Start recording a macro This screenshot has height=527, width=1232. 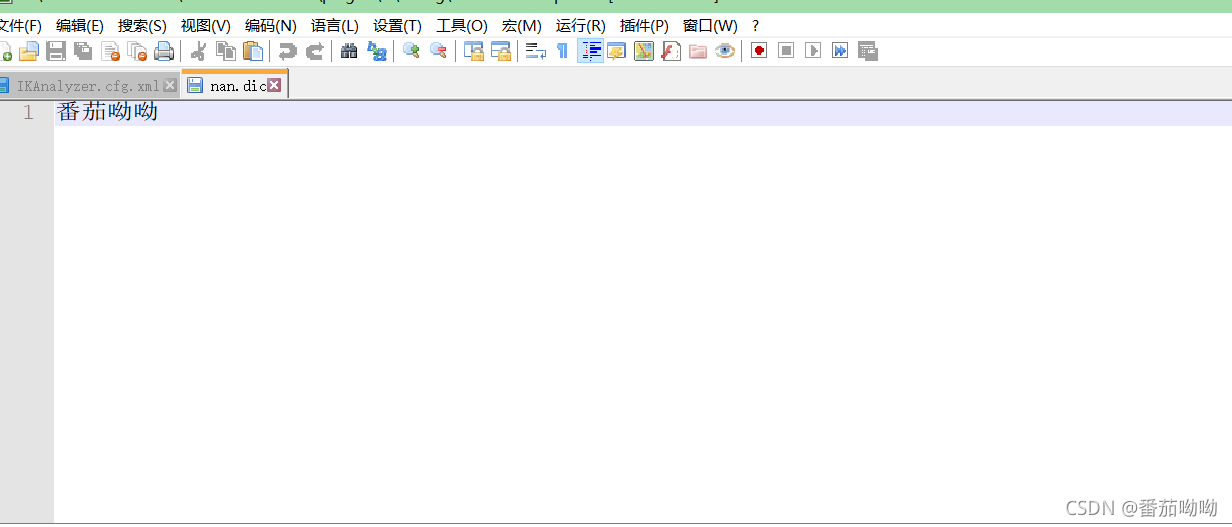click(x=759, y=51)
